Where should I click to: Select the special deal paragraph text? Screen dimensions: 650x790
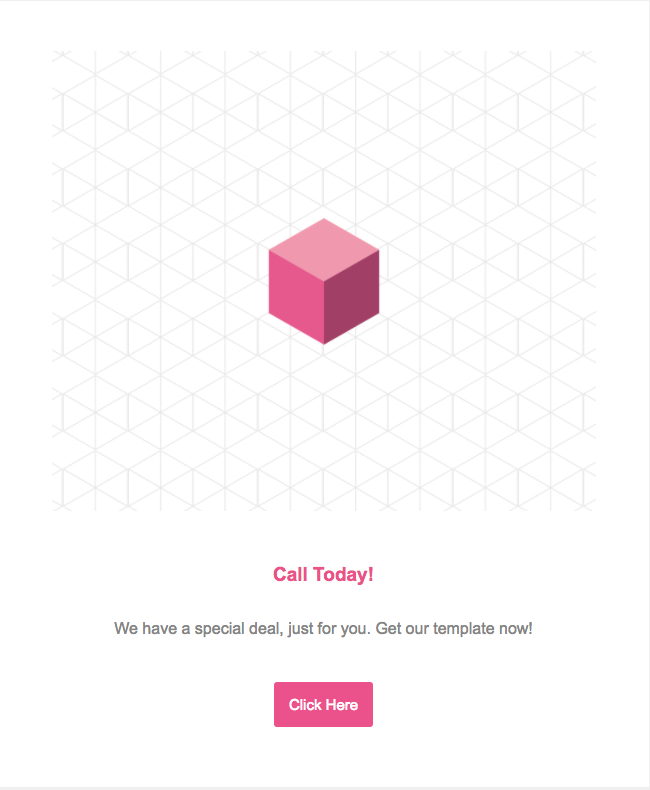coord(323,630)
